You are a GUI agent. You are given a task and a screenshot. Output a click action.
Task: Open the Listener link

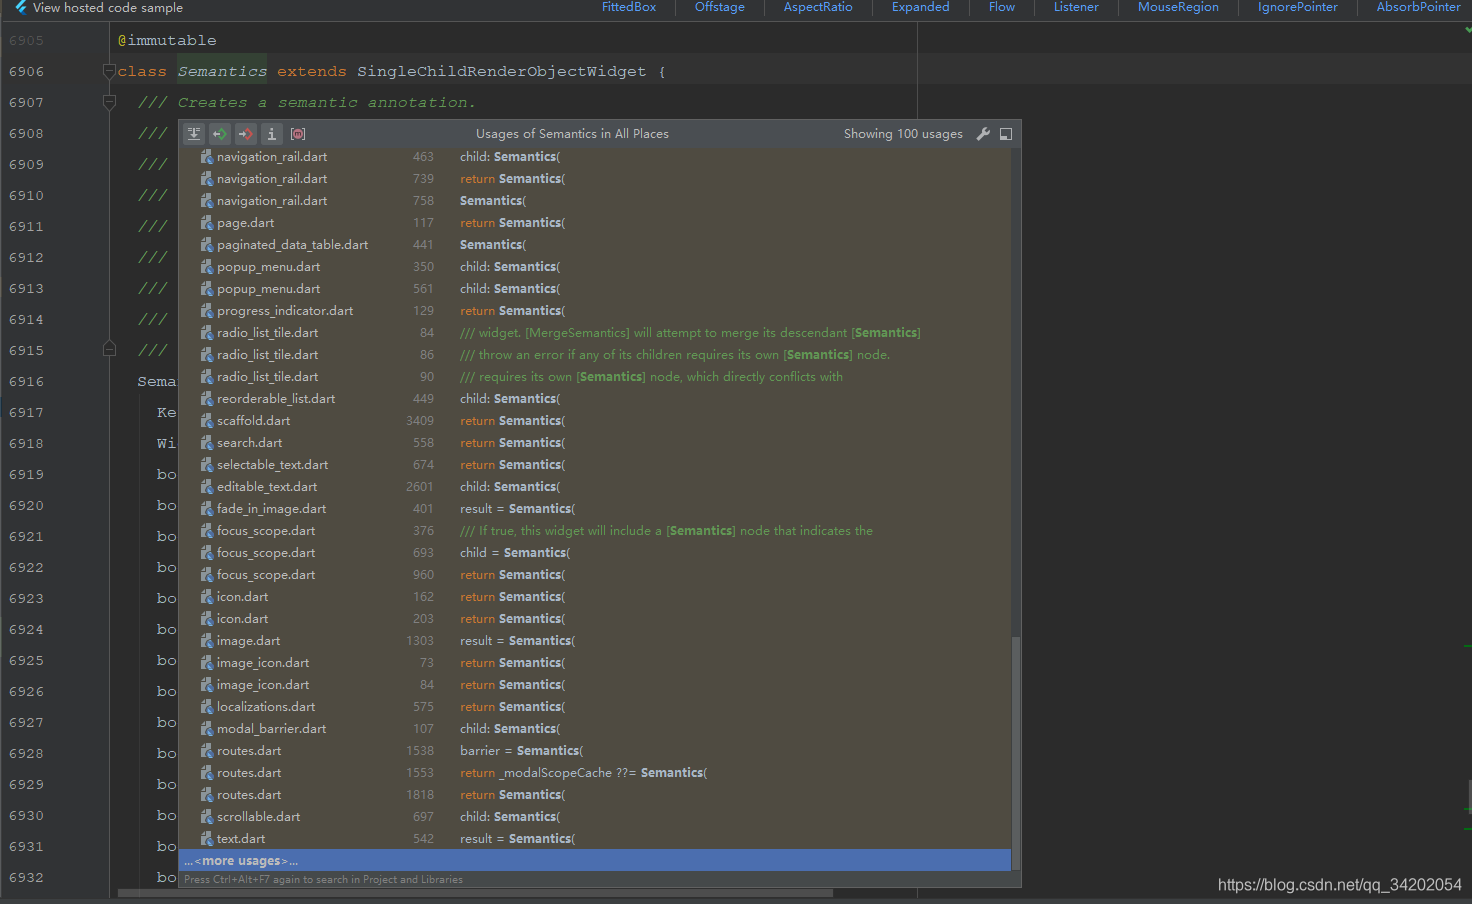1076,7
